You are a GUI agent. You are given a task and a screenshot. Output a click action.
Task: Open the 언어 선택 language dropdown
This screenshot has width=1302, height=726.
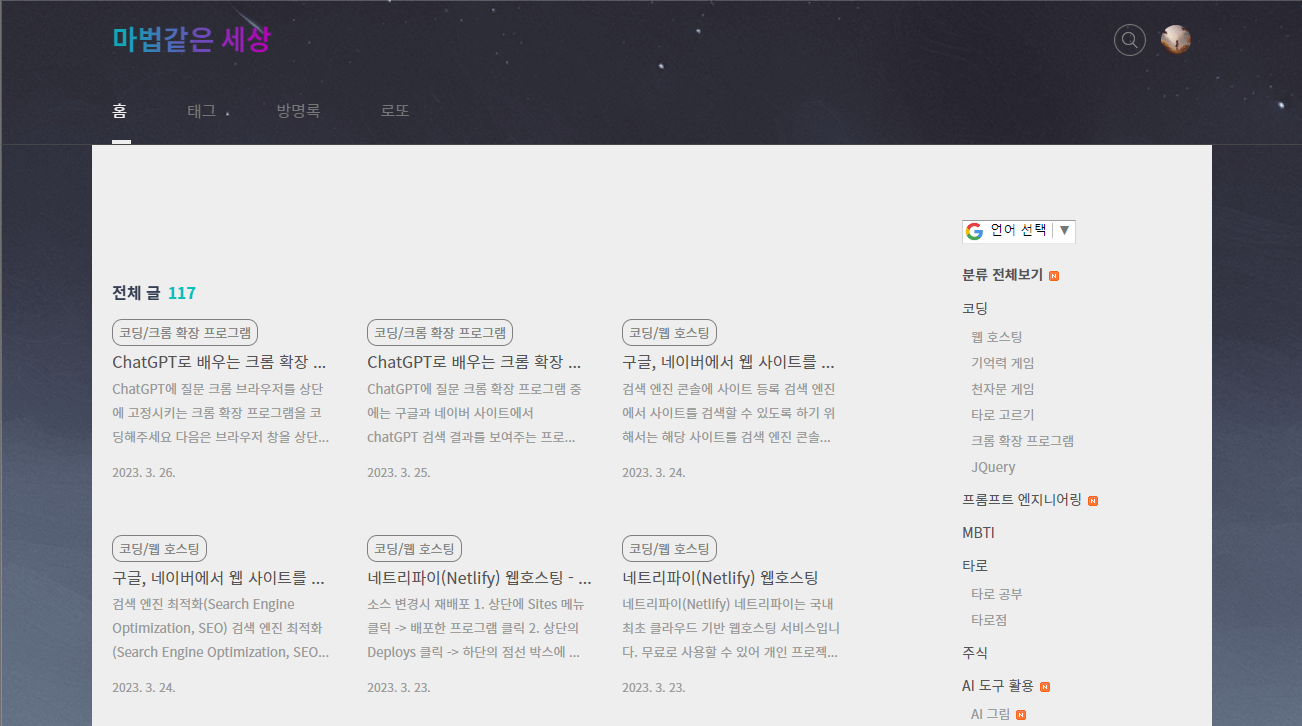coord(1066,231)
